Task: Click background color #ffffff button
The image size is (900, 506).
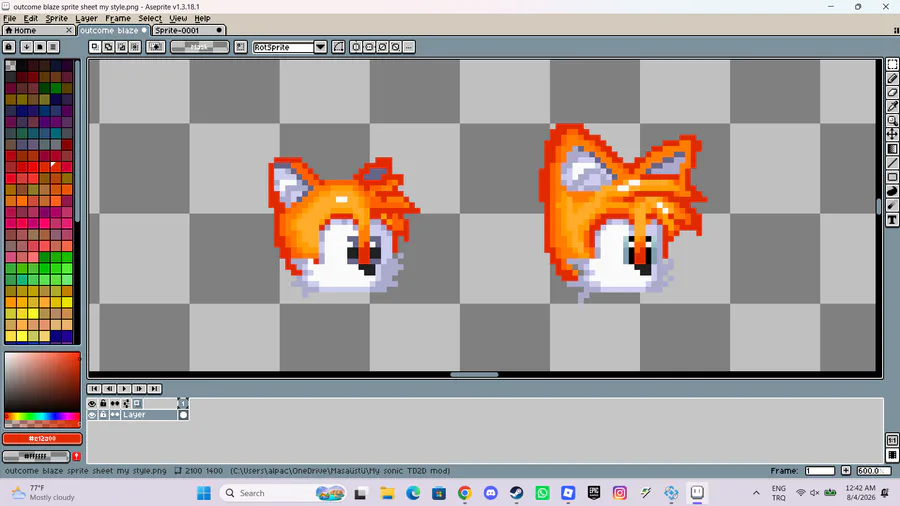Action: 36,456
